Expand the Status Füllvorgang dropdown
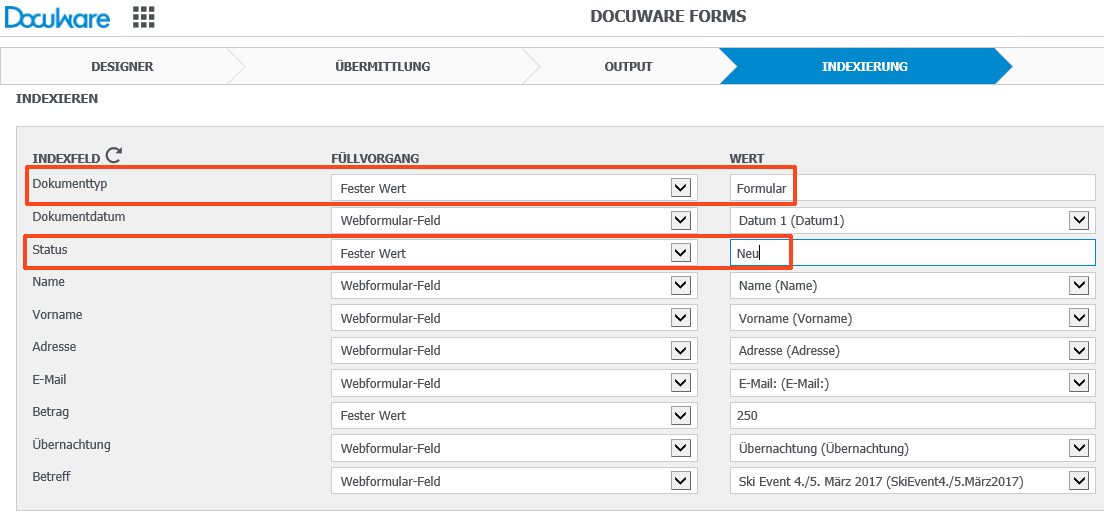 pyautogui.click(x=680, y=253)
